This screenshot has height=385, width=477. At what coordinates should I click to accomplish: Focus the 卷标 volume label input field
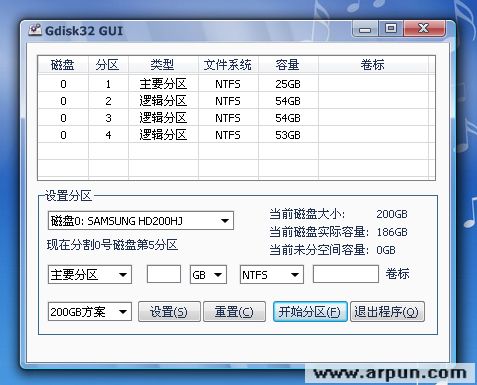pos(346,274)
